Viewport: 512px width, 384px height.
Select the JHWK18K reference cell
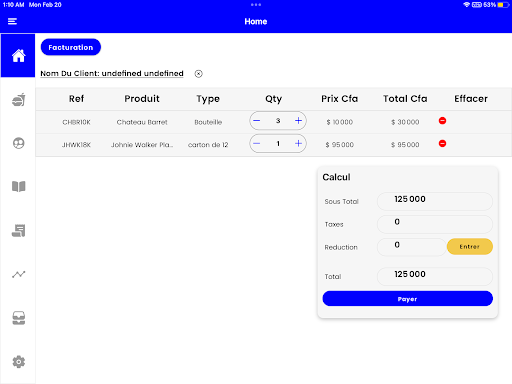click(76, 145)
